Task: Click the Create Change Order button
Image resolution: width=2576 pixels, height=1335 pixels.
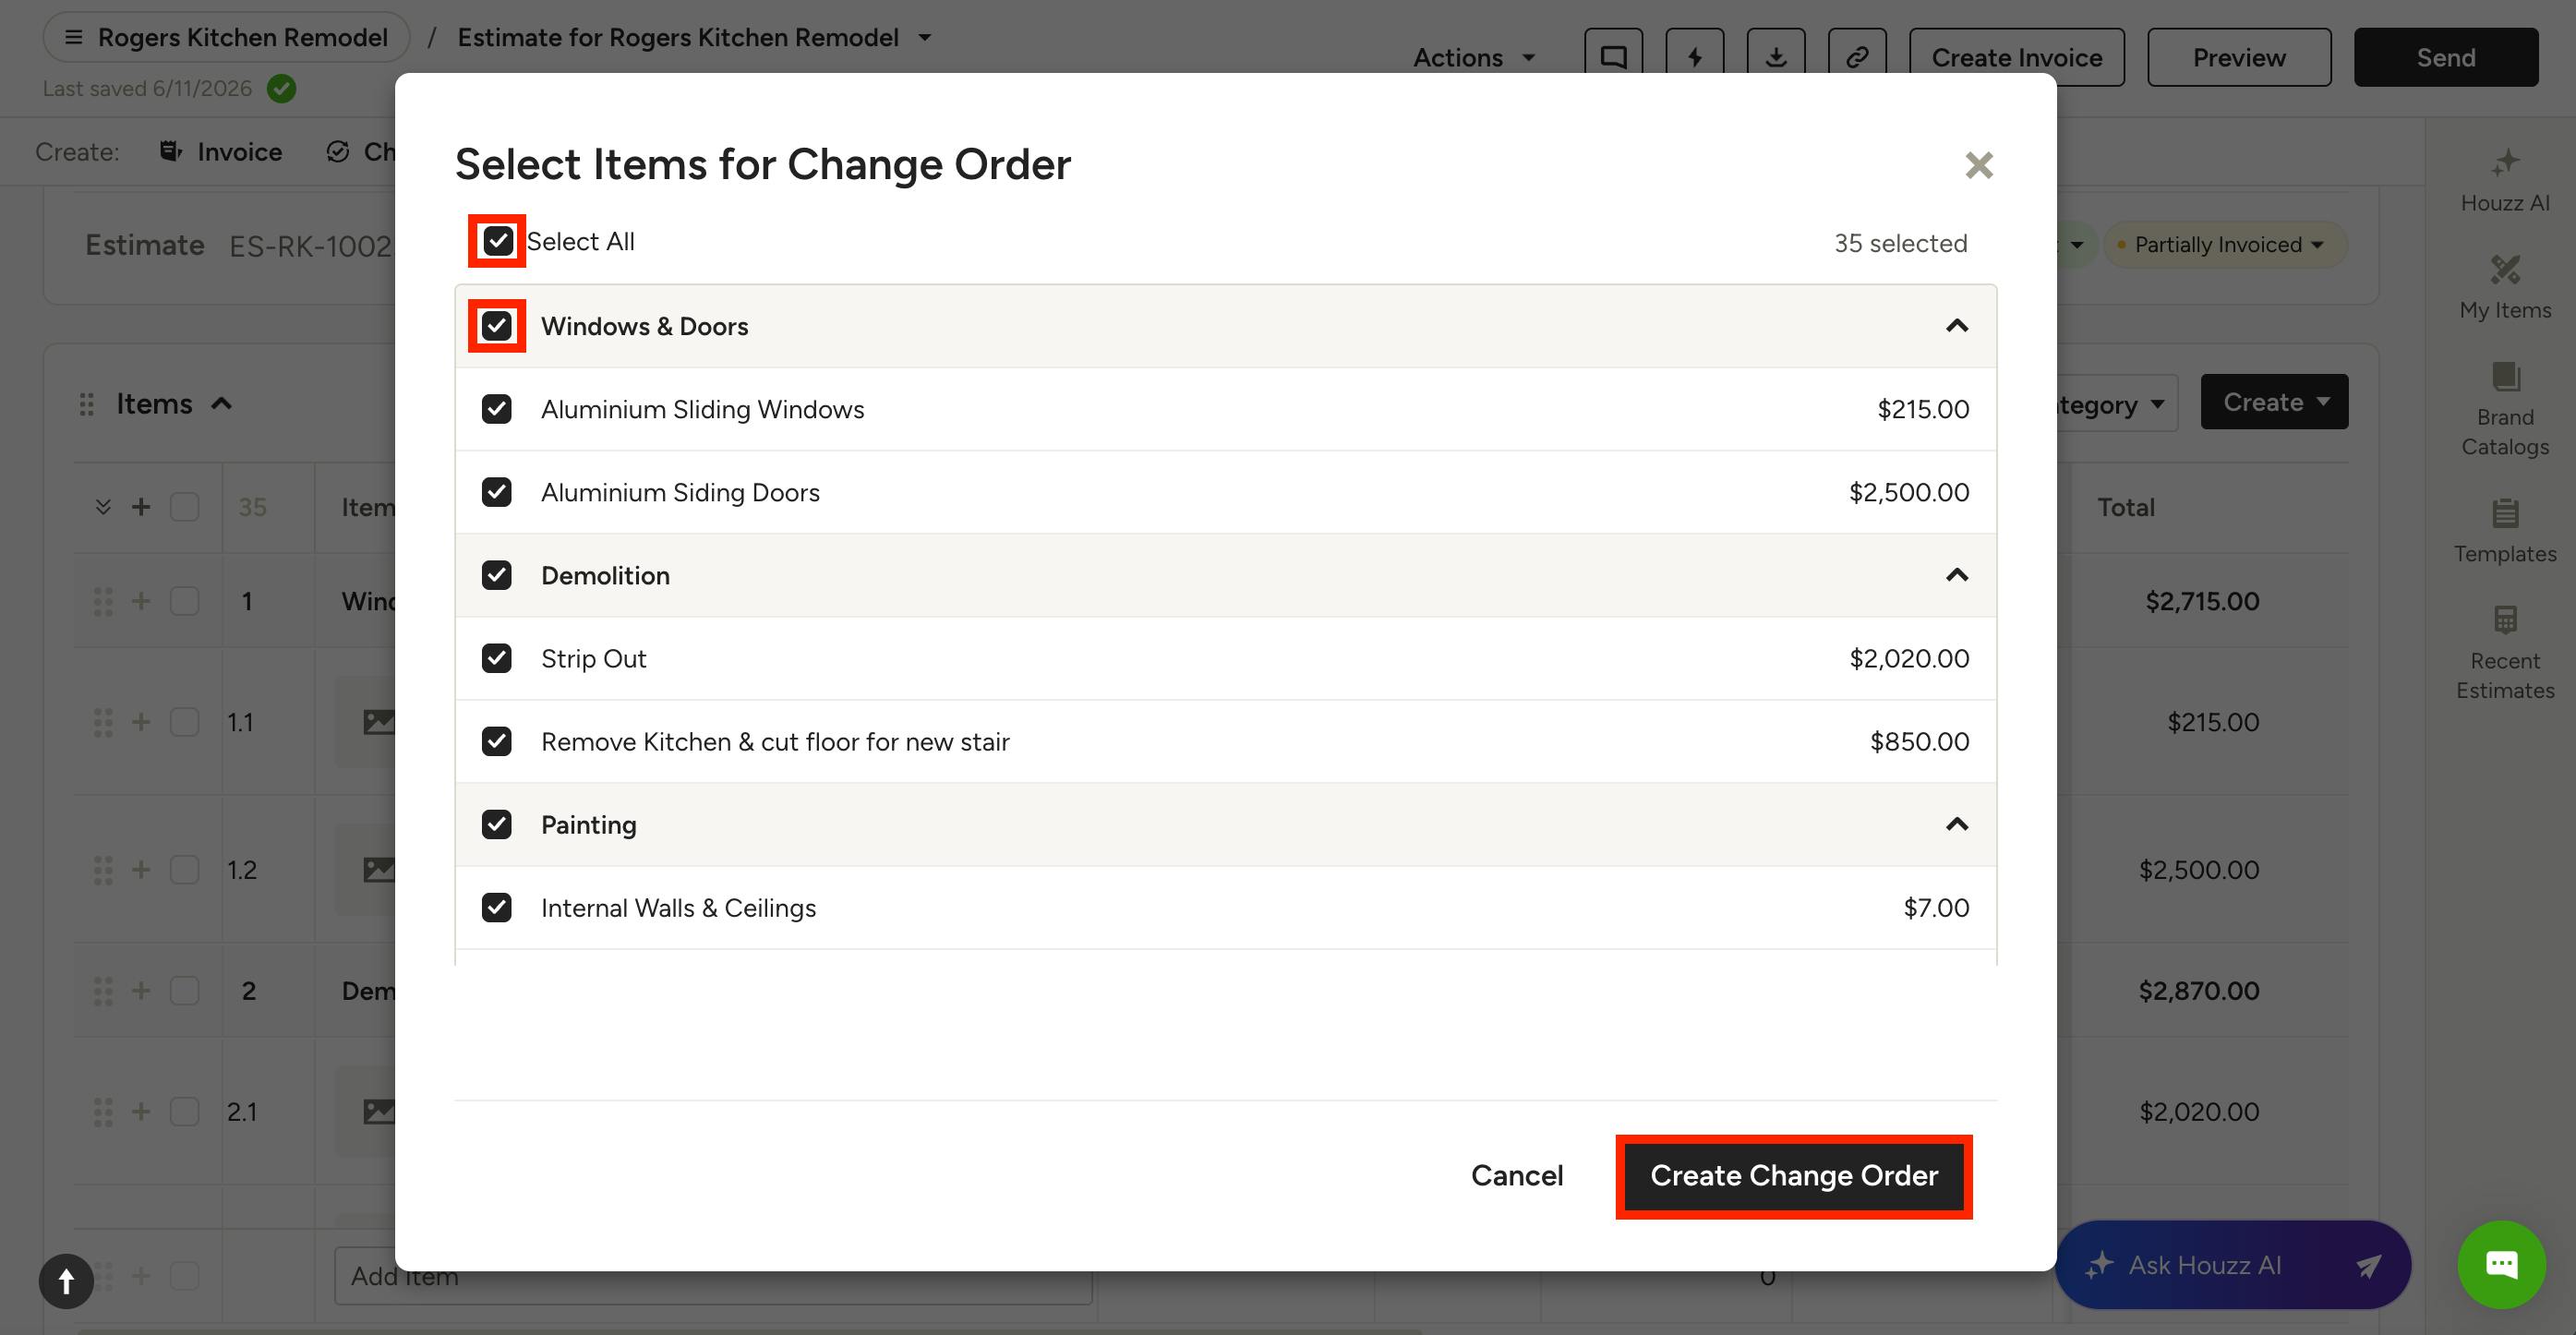Action: [x=1794, y=1176]
